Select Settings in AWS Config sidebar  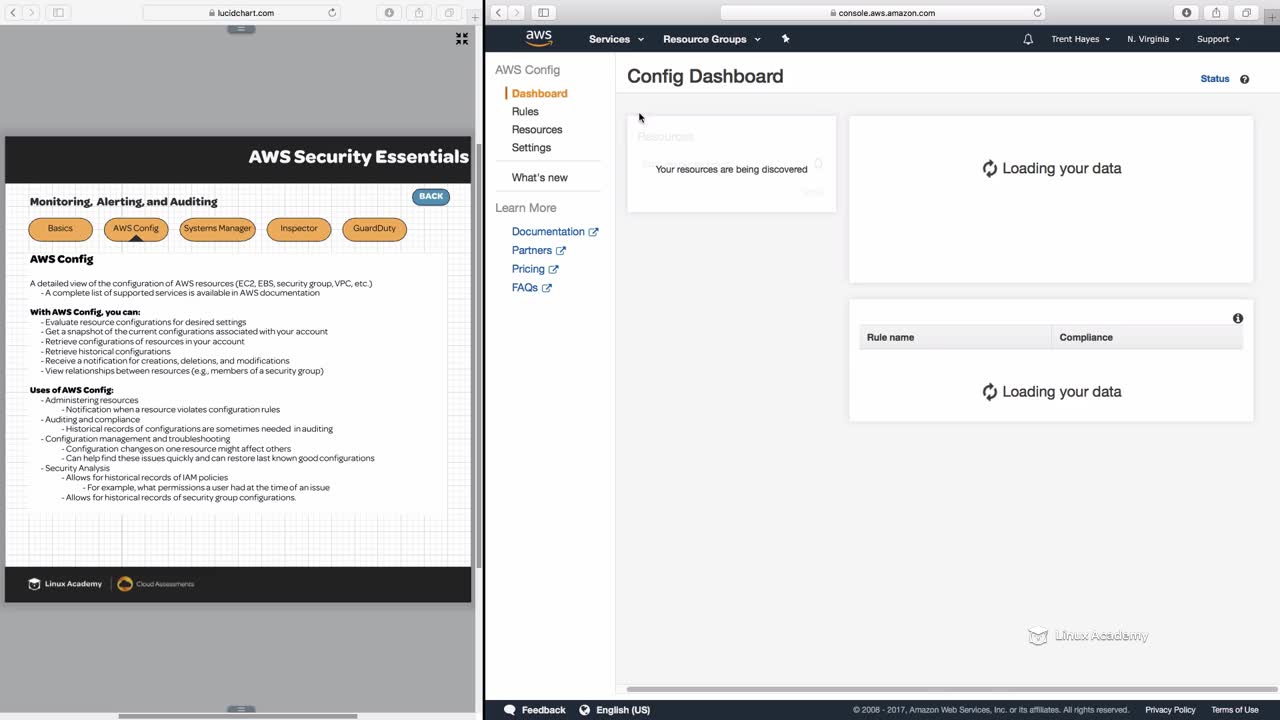pyautogui.click(x=531, y=148)
